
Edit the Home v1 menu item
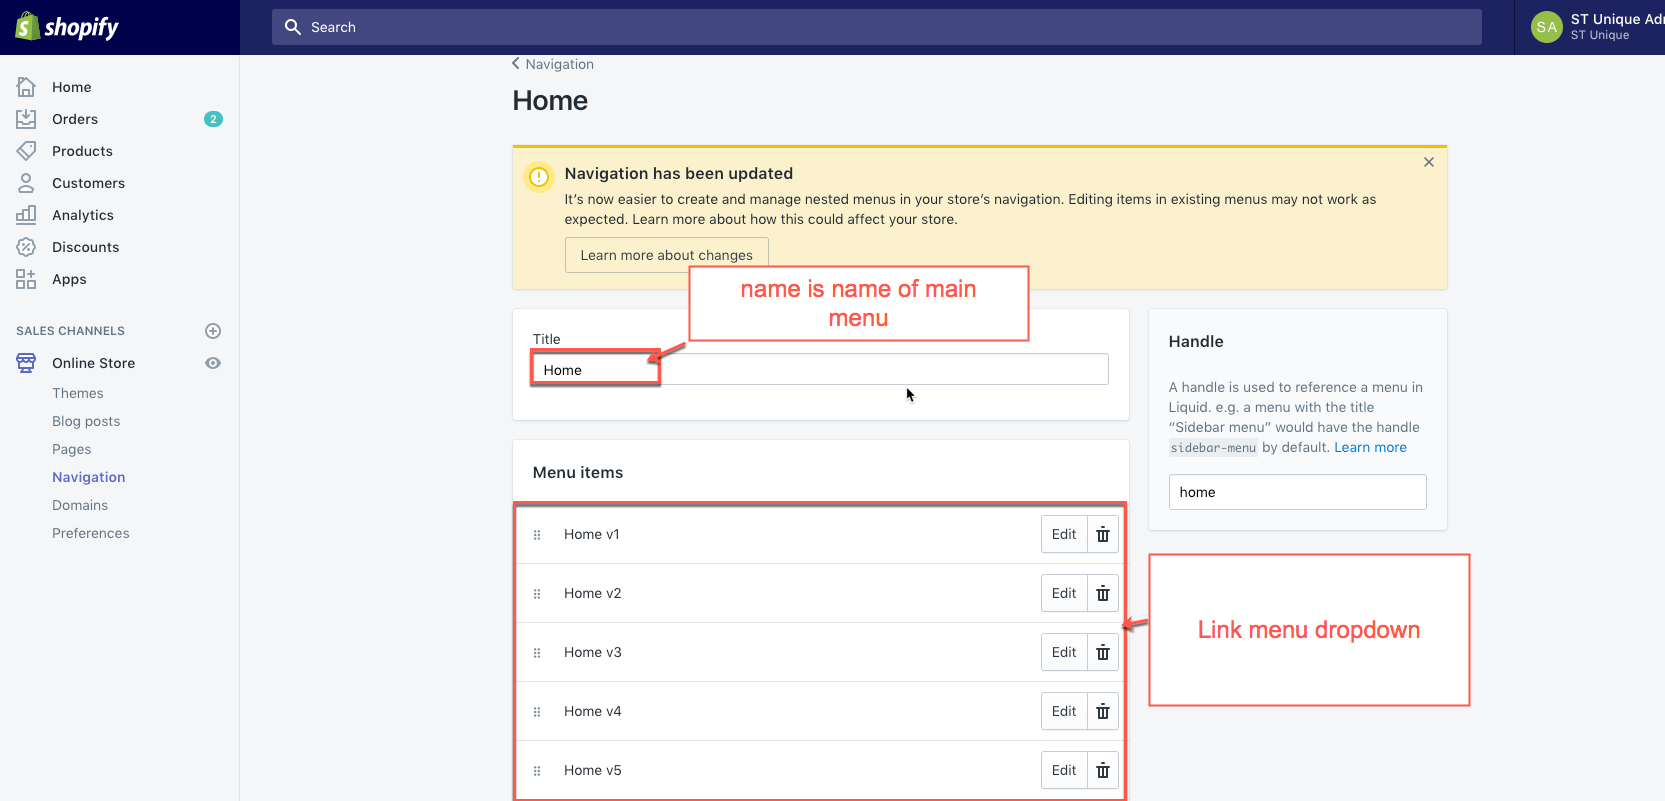click(1064, 535)
